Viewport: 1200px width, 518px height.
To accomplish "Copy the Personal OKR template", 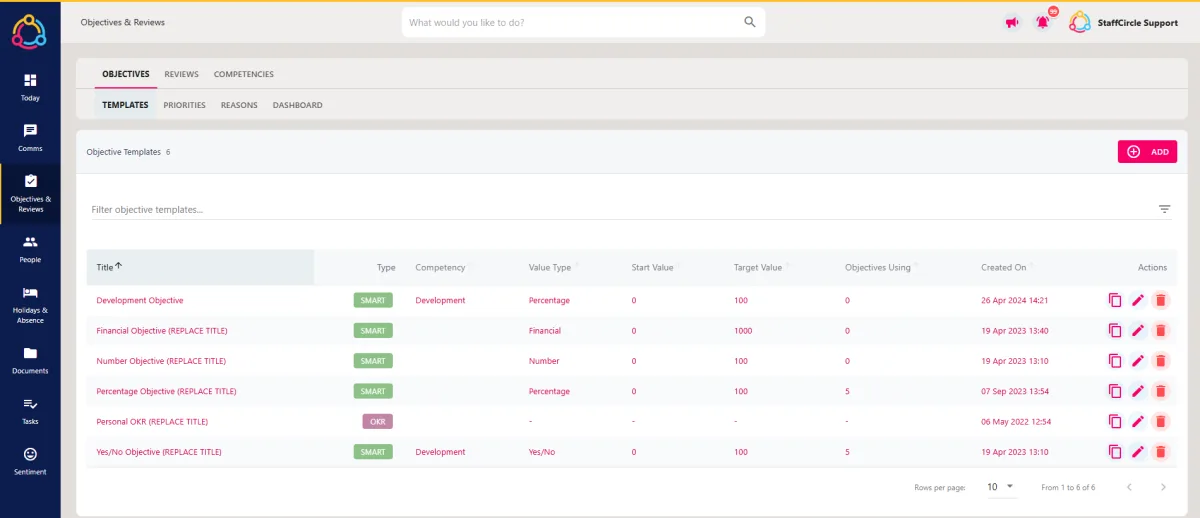I will pos(1115,422).
